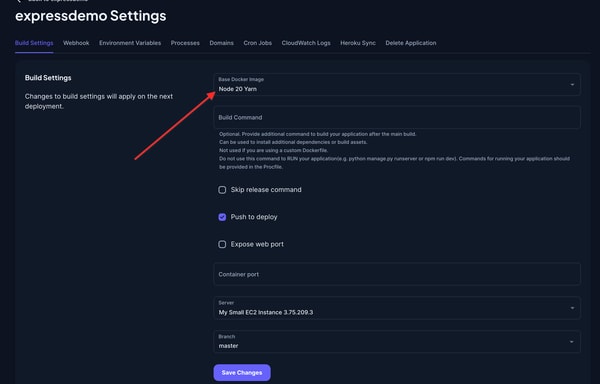Expand the Branch dropdown showing master
This screenshot has width=600, height=384.
pos(397,342)
